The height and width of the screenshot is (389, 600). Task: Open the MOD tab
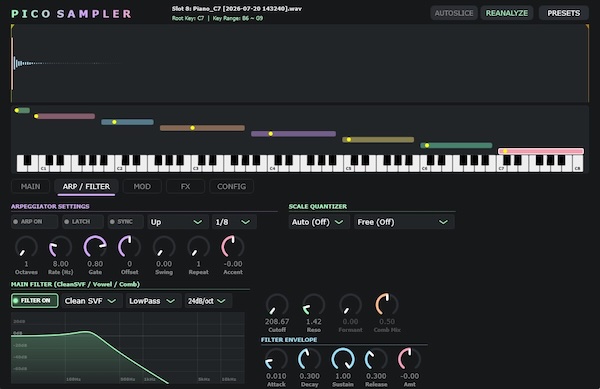[142, 186]
